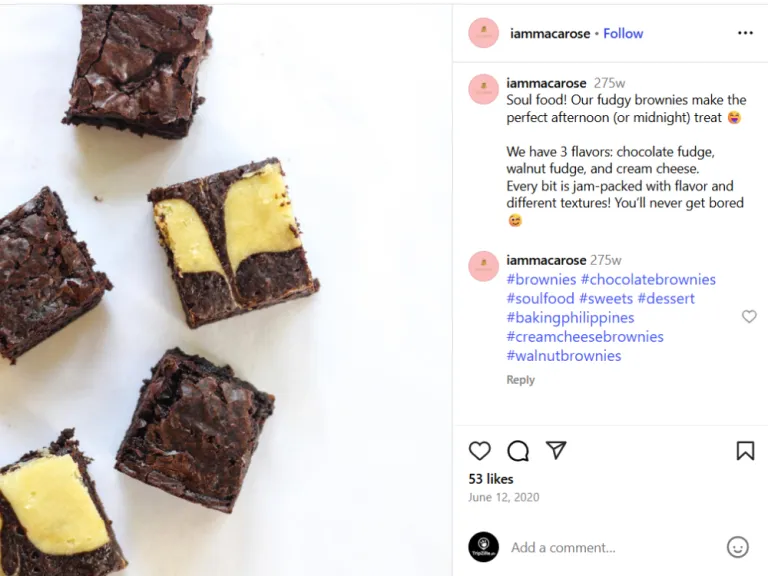Viewport: 768px width, 576px height.
Task: Like the hashtag comment with small heart
Action: click(749, 317)
